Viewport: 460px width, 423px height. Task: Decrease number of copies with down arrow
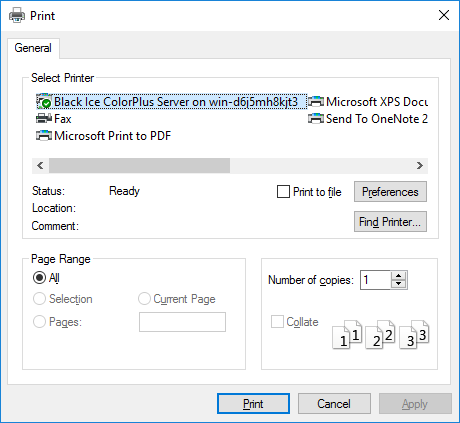coord(399,284)
